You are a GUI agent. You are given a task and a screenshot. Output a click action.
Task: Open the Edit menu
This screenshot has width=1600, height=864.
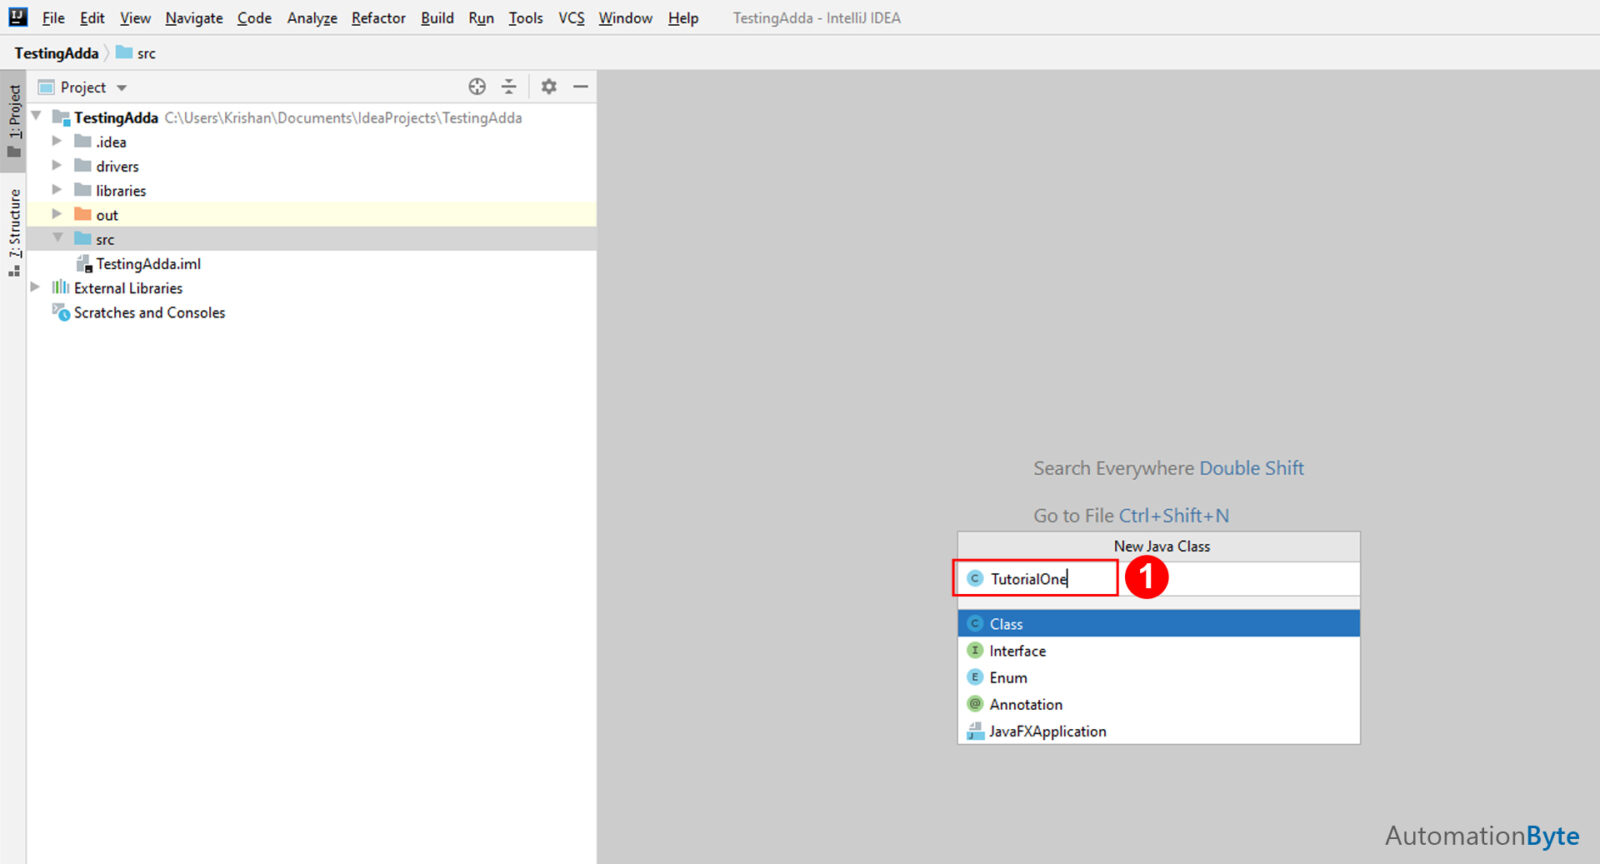(92, 18)
